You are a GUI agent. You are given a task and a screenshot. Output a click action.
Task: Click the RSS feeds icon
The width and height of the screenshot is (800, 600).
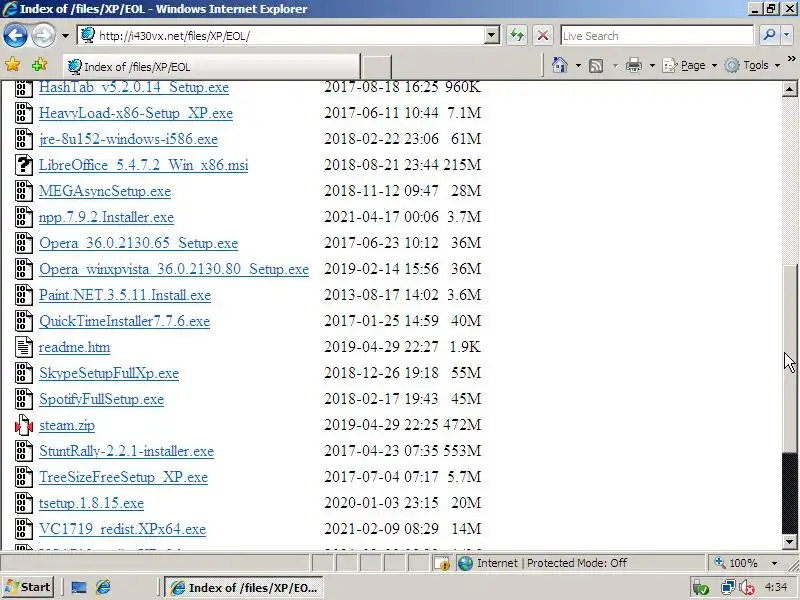tap(596, 65)
